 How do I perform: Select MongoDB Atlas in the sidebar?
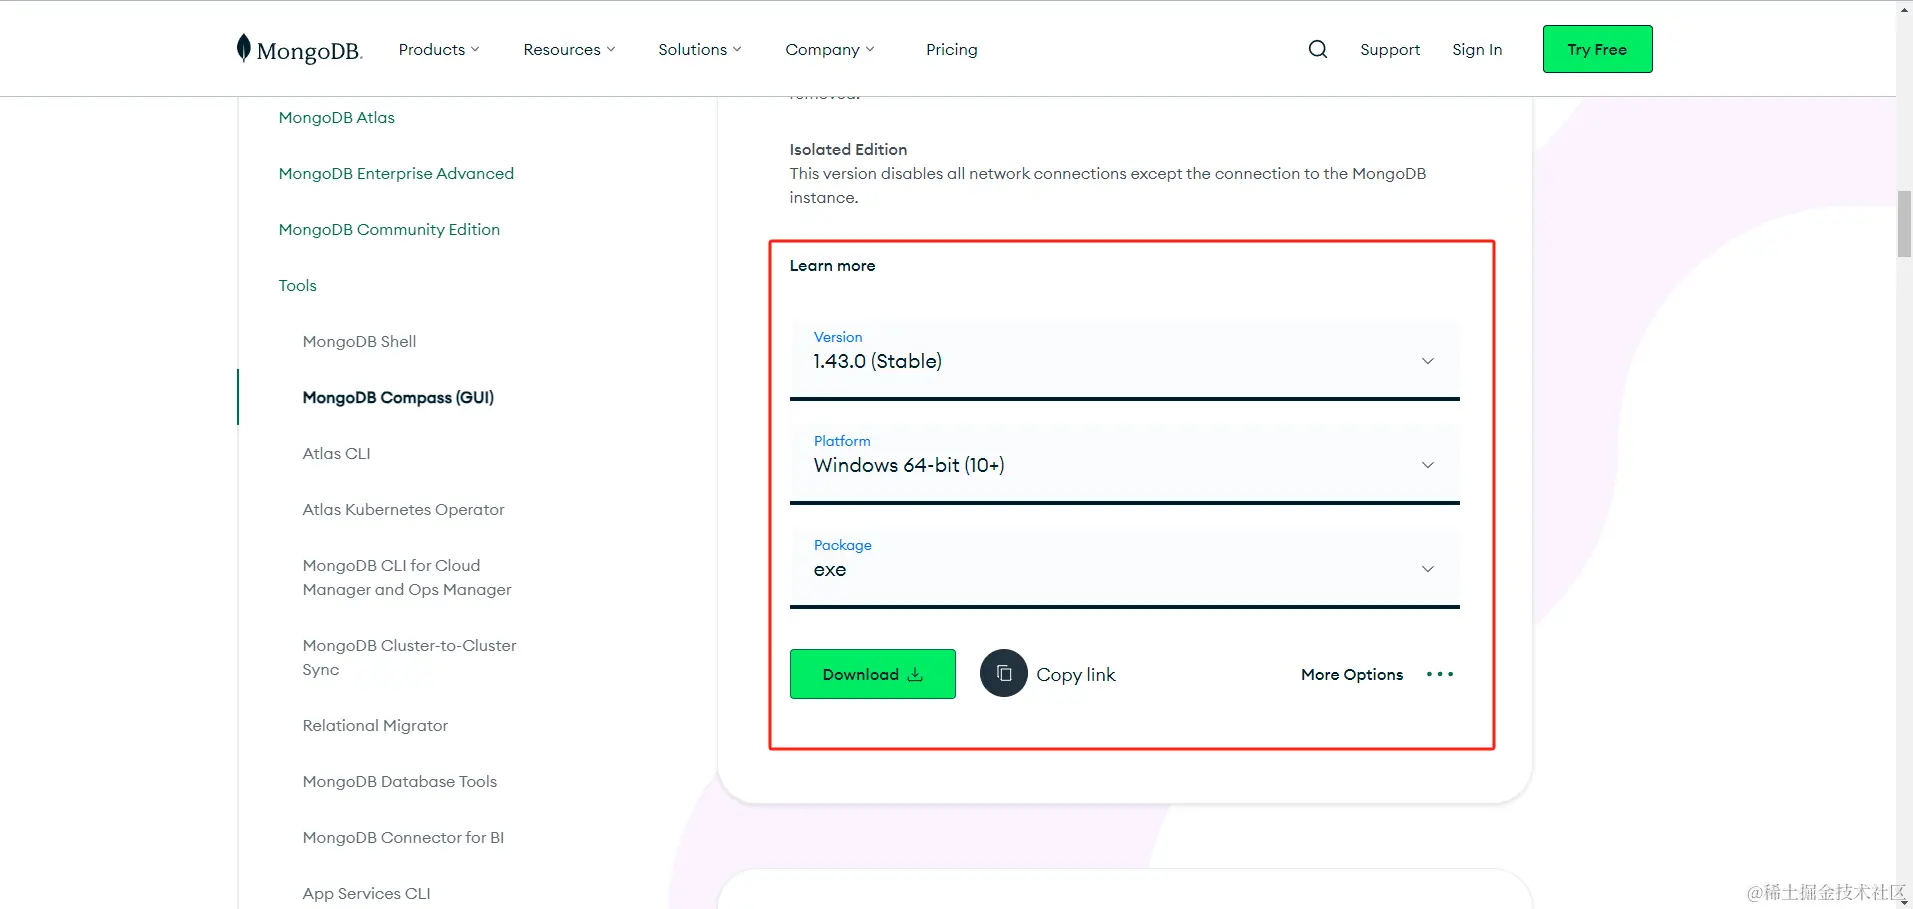(337, 117)
